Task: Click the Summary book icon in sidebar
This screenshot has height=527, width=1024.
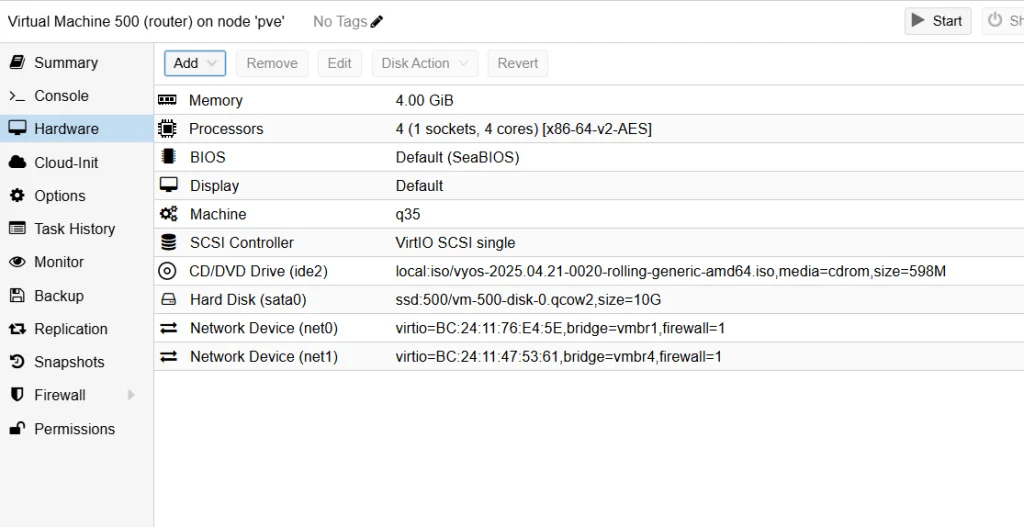Action: [17, 62]
